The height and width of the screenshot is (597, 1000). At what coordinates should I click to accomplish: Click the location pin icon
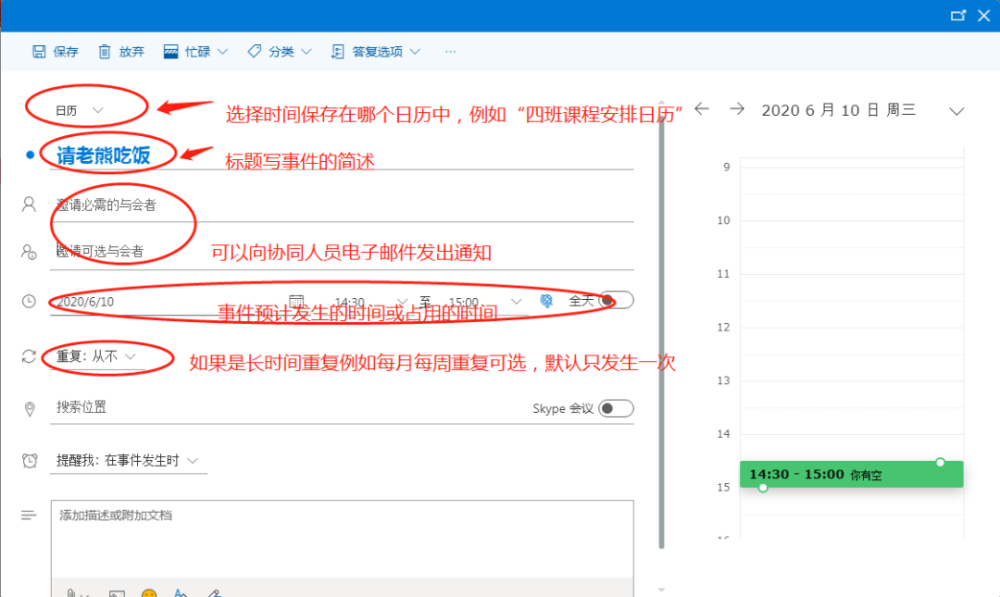(29, 409)
